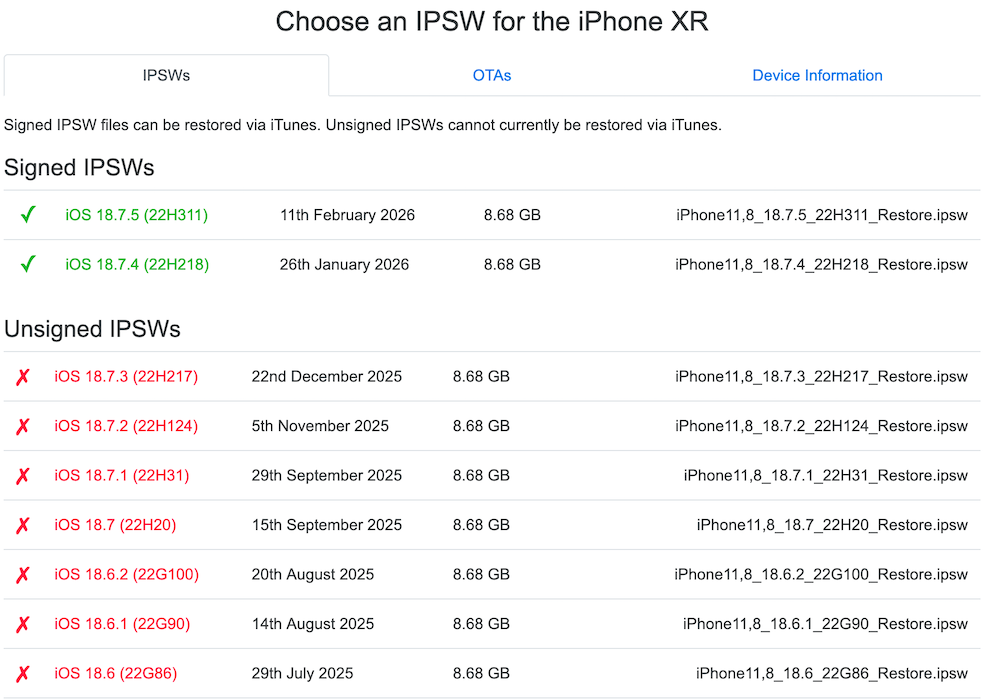Click the green checkmark beside iOS 18.7.4
The width and height of the screenshot is (992, 700).
tap(28, 265)
